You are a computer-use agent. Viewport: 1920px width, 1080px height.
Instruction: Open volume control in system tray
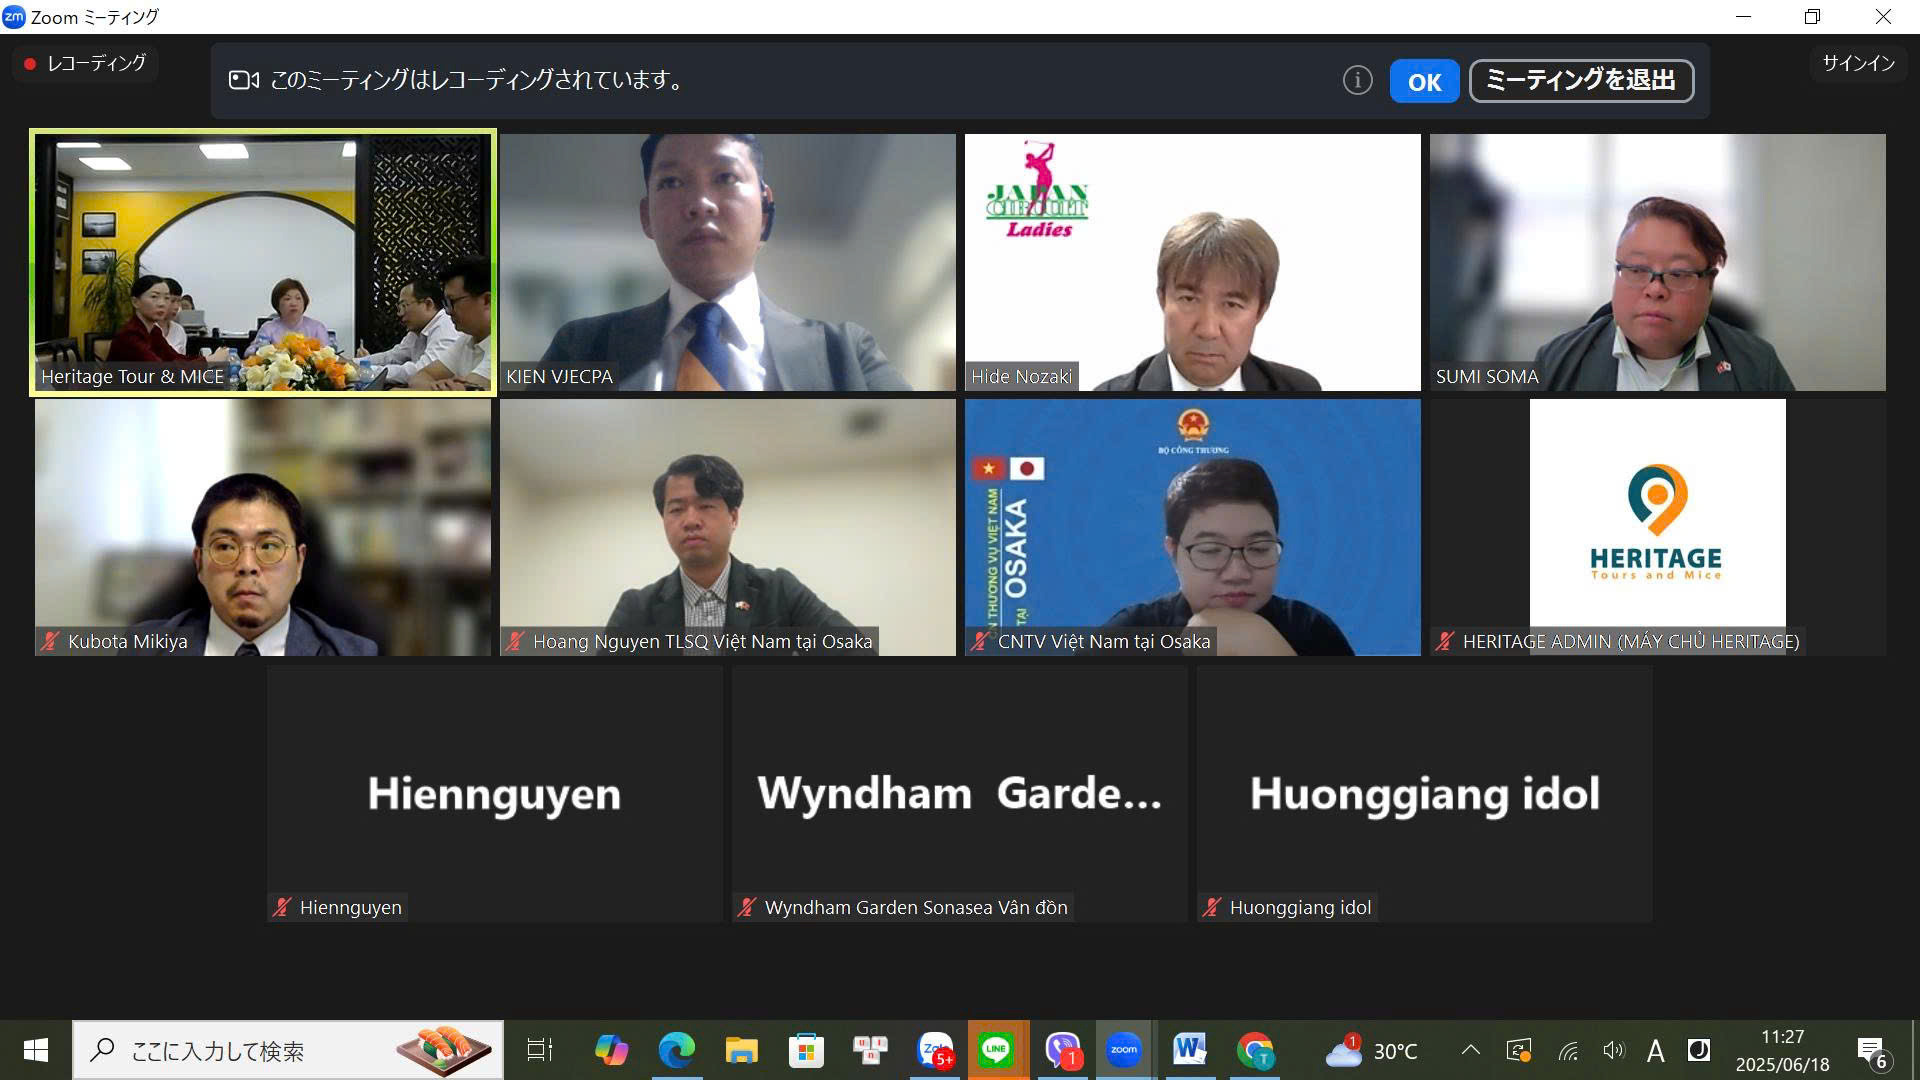click(1613, 1050)
